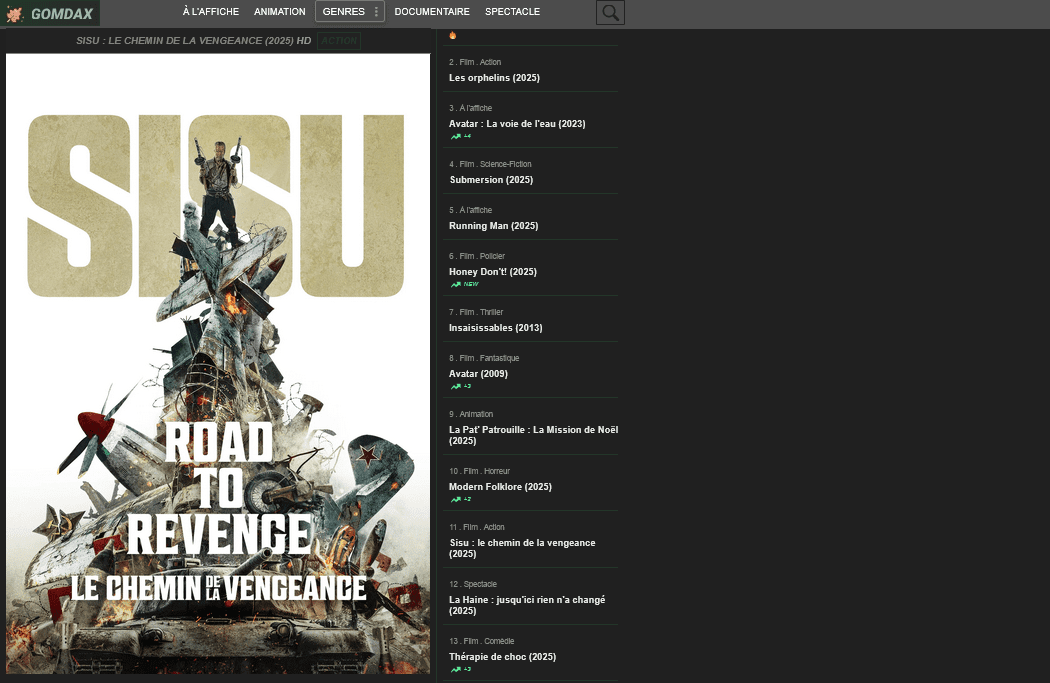This screenshot has width=1050, height=683.
Task: Select the Spectacle menu item
Action: (512, 12)
